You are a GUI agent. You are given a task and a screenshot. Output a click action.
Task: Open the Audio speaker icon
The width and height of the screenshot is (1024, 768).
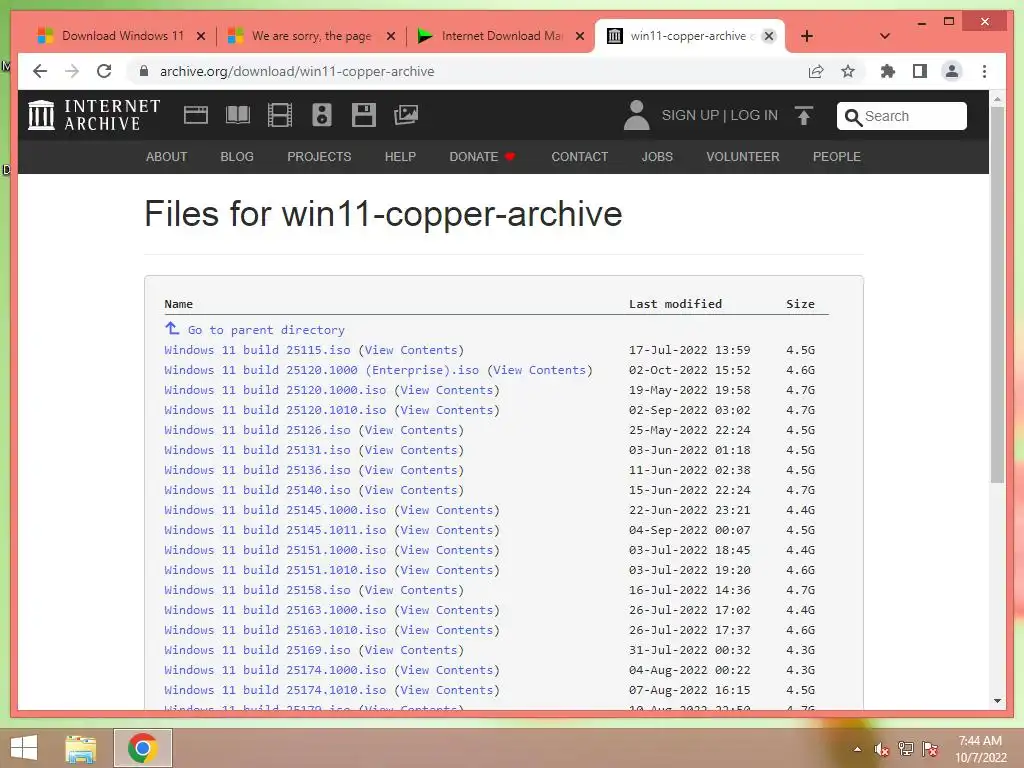coord(321,115)
